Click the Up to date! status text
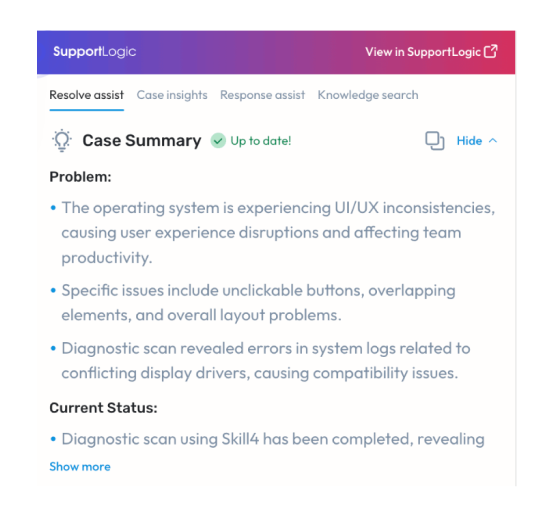The image size is (555, 515). click(261, 141)
